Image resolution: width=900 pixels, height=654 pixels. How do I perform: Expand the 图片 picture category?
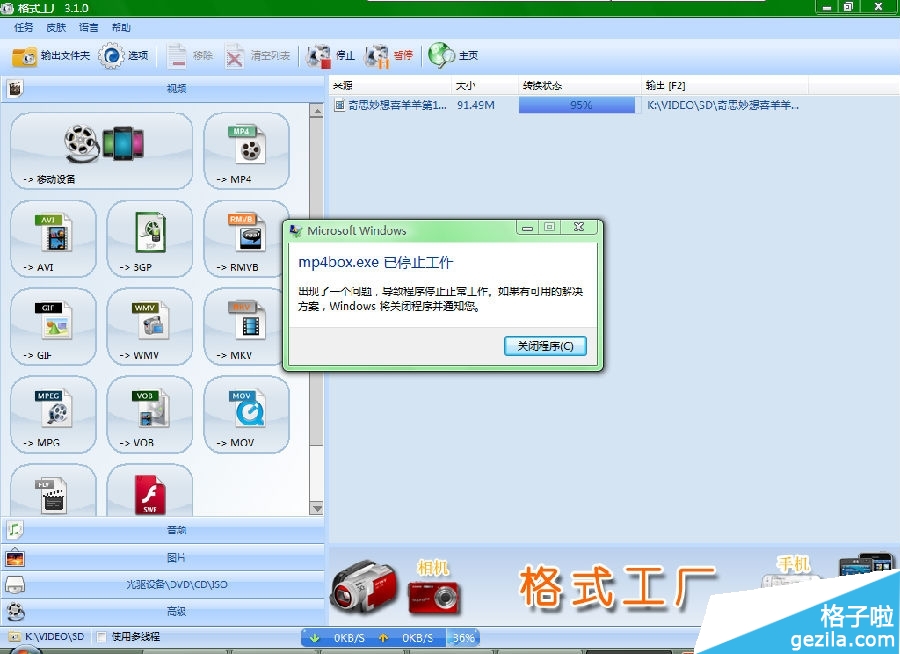[163, 557]
